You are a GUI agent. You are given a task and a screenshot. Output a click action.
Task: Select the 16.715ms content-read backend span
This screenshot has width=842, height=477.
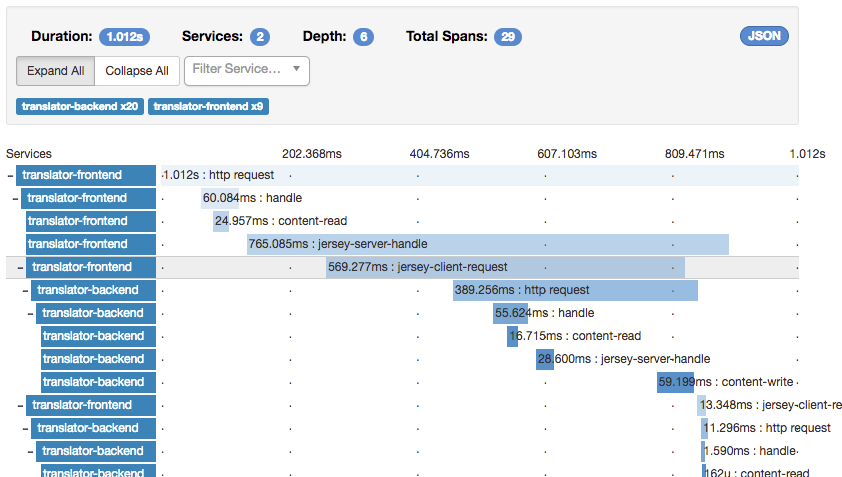(512, 336)
